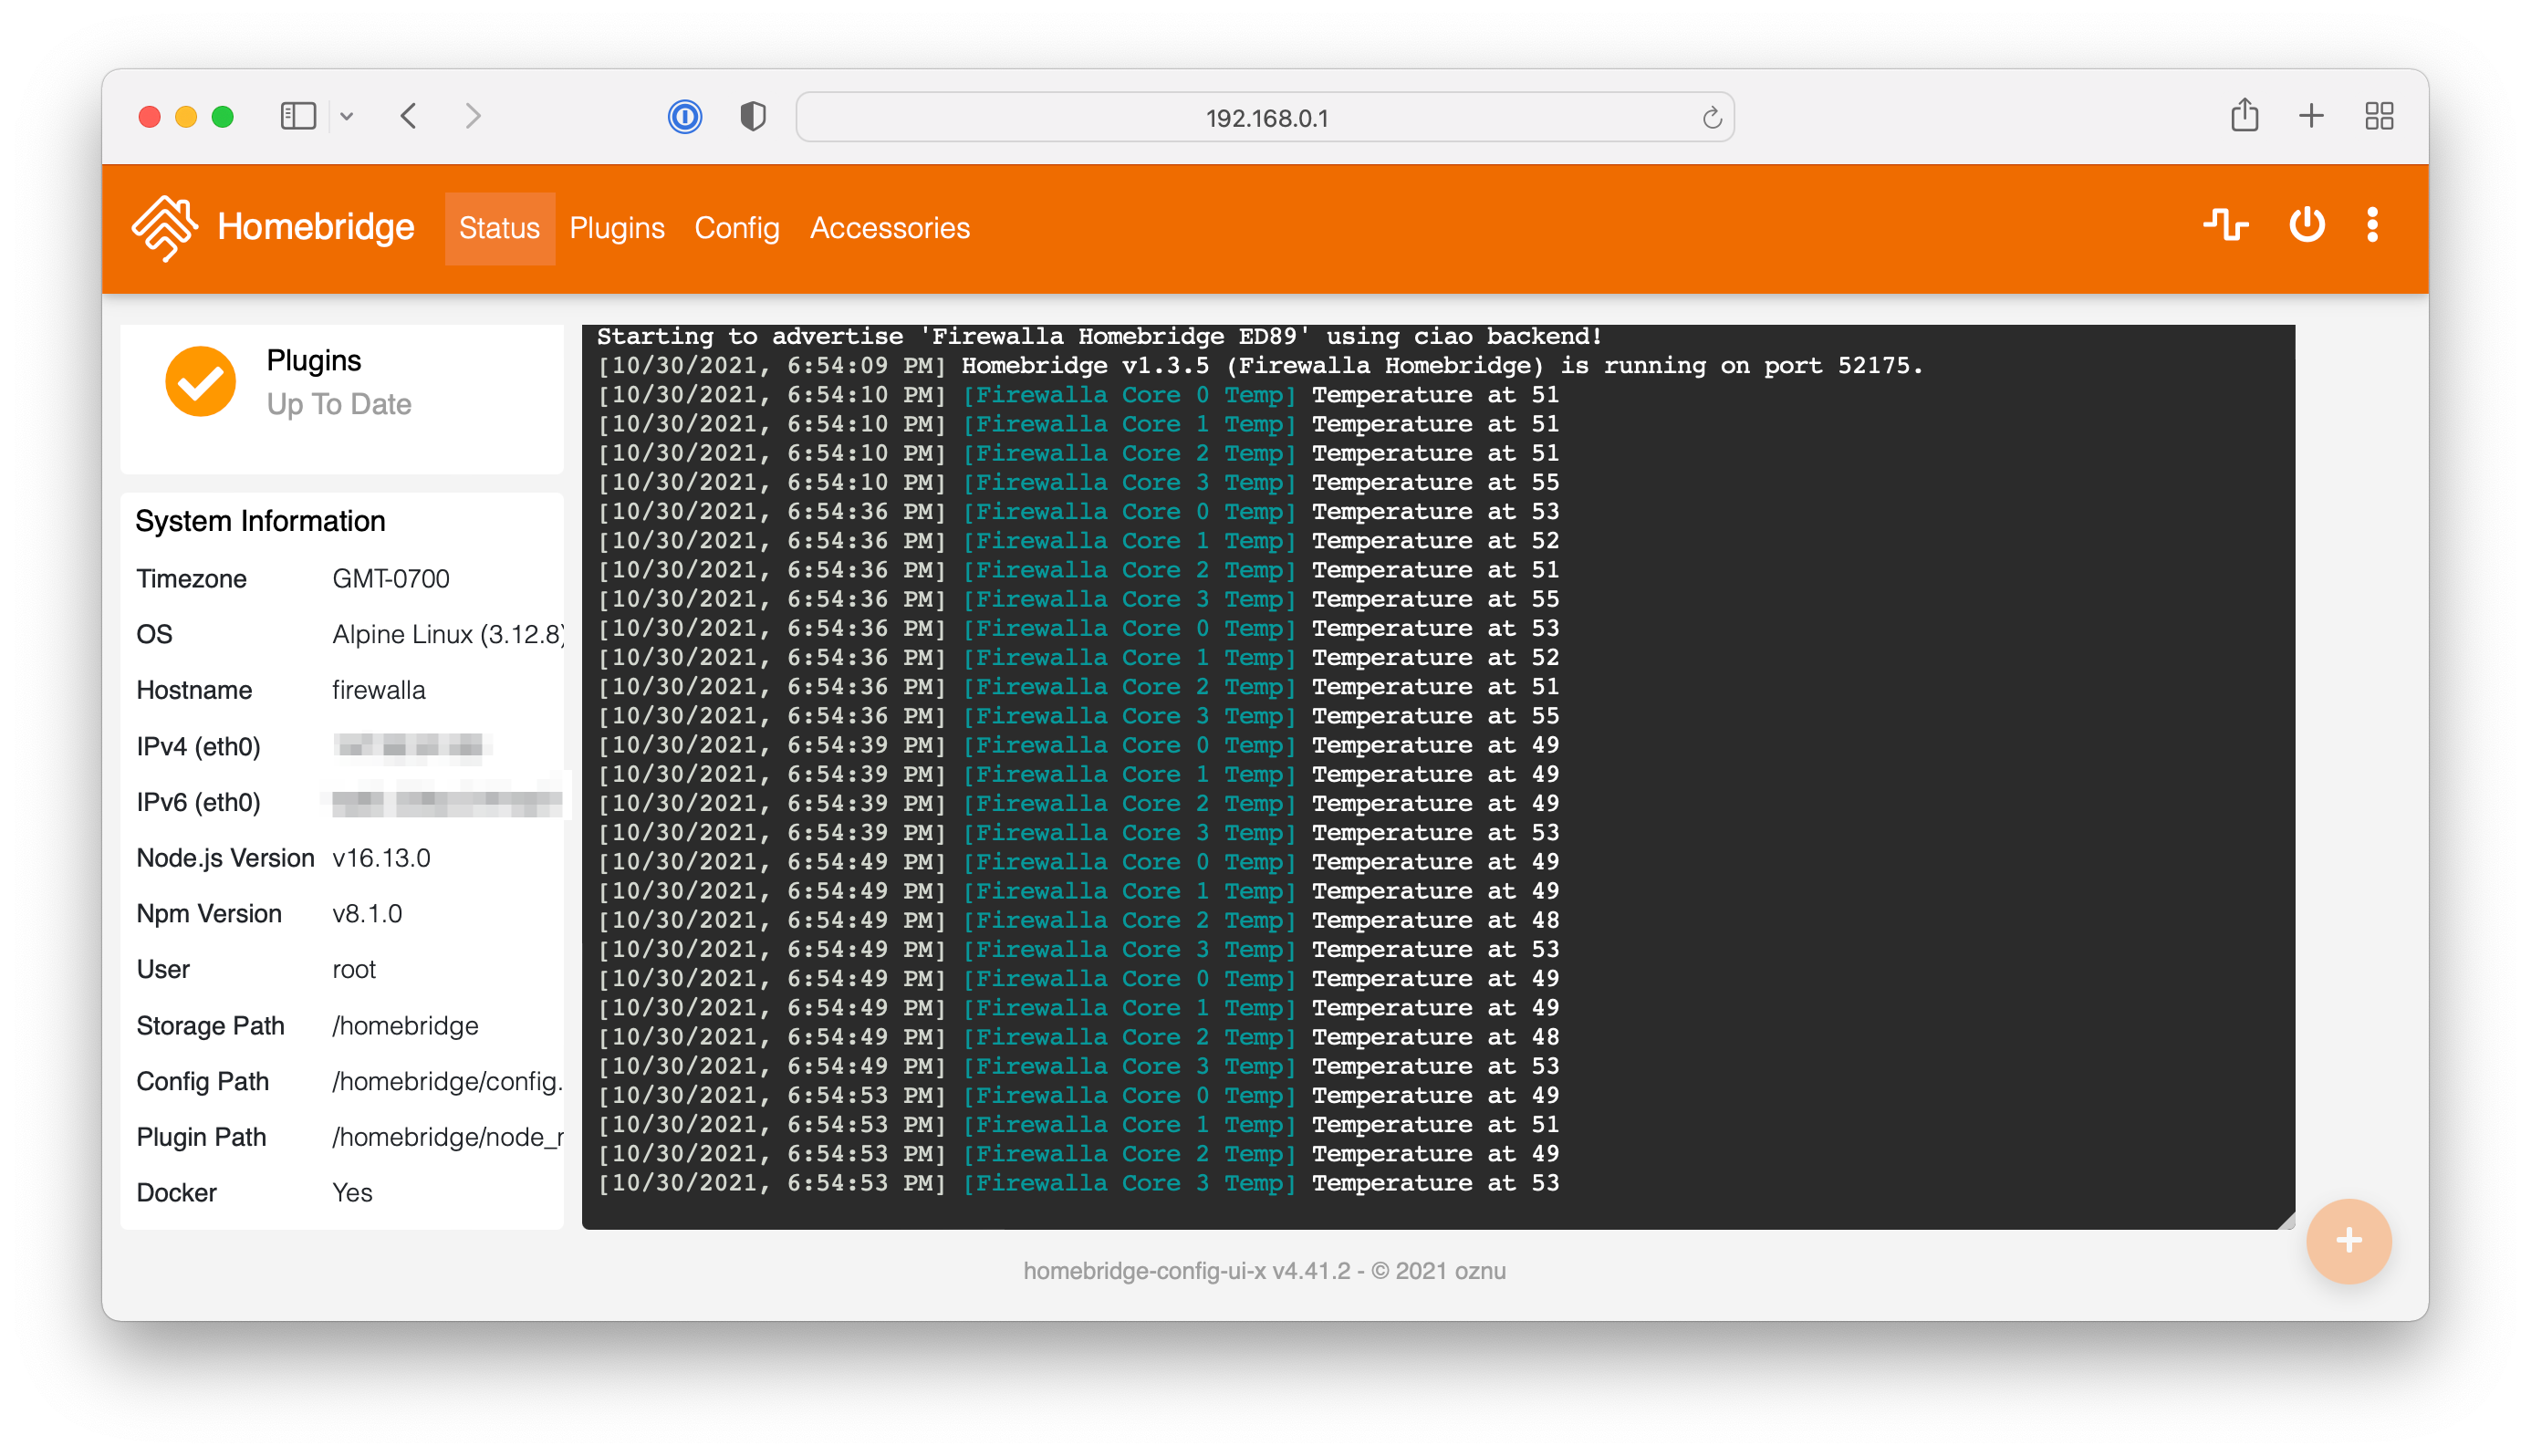Screen dimensions: 2531x1456
Task: Click the log line mentioning port 52175
Action: pos(1260,365)
